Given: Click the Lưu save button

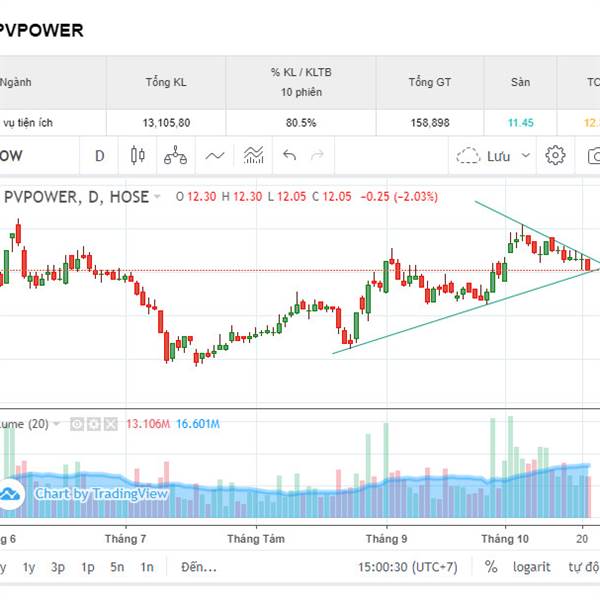Looking at the screenshot, I should point(498,156).
